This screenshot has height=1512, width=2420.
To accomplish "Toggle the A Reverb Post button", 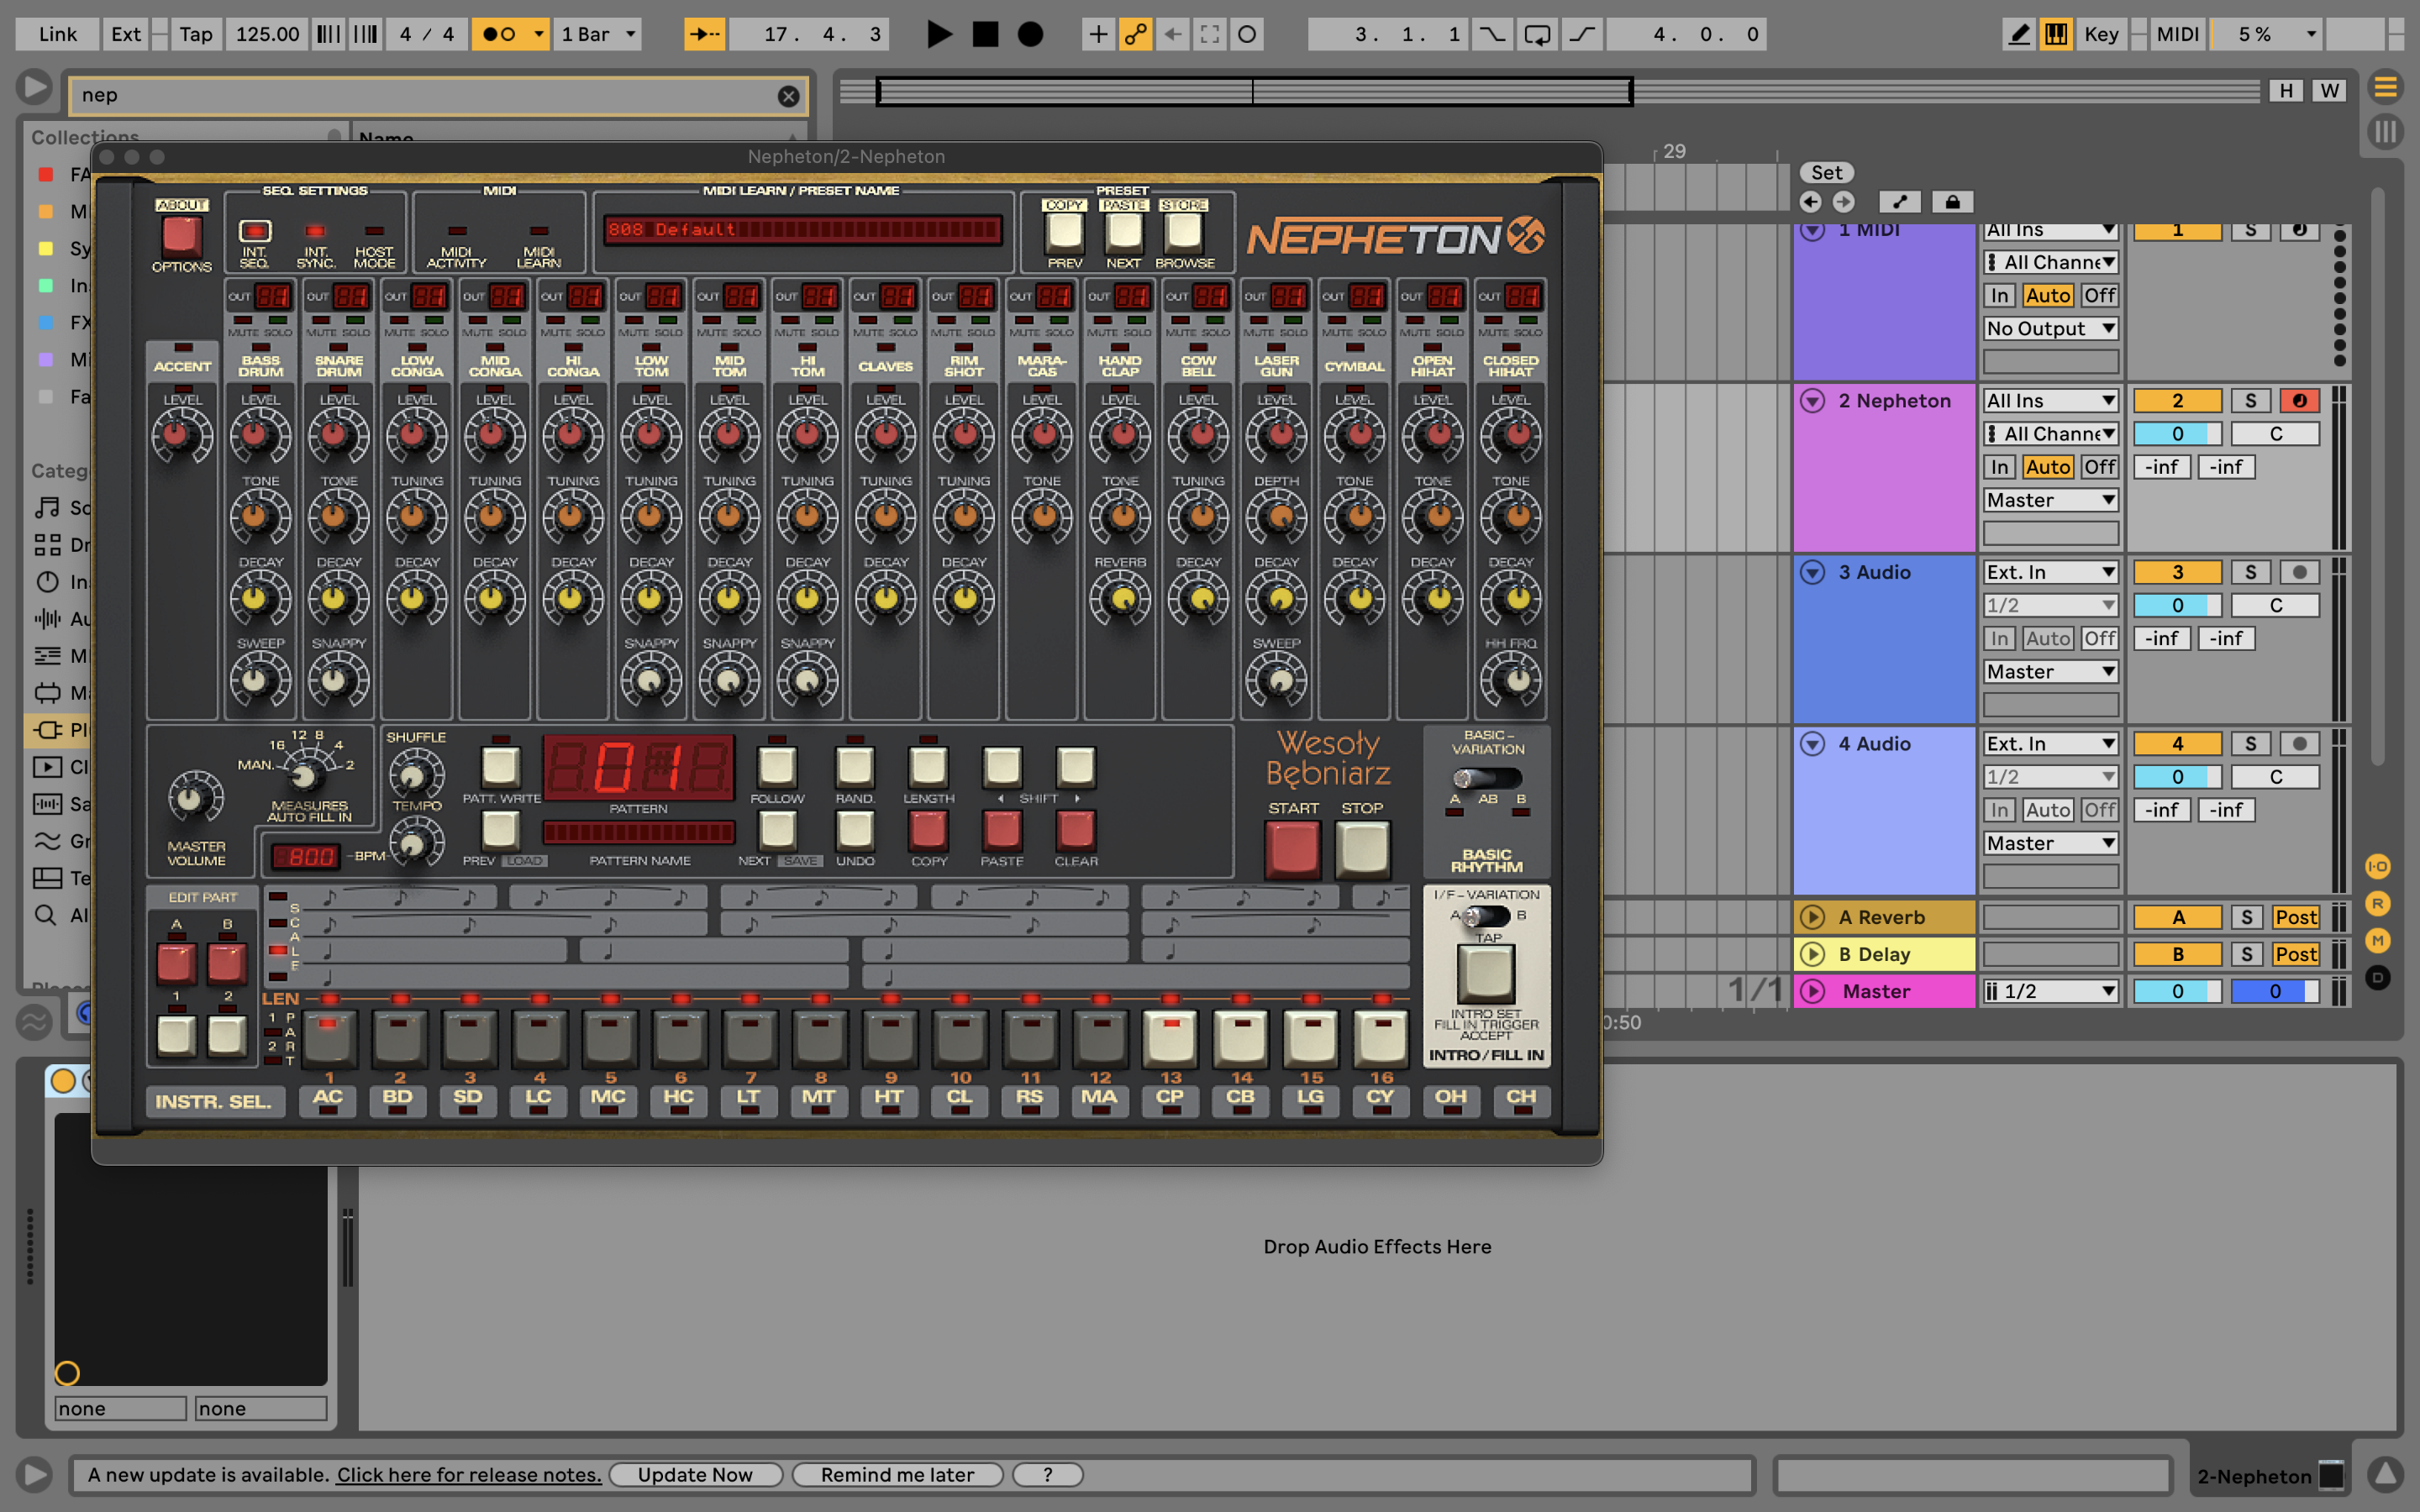I will [x=2295, y=917].
